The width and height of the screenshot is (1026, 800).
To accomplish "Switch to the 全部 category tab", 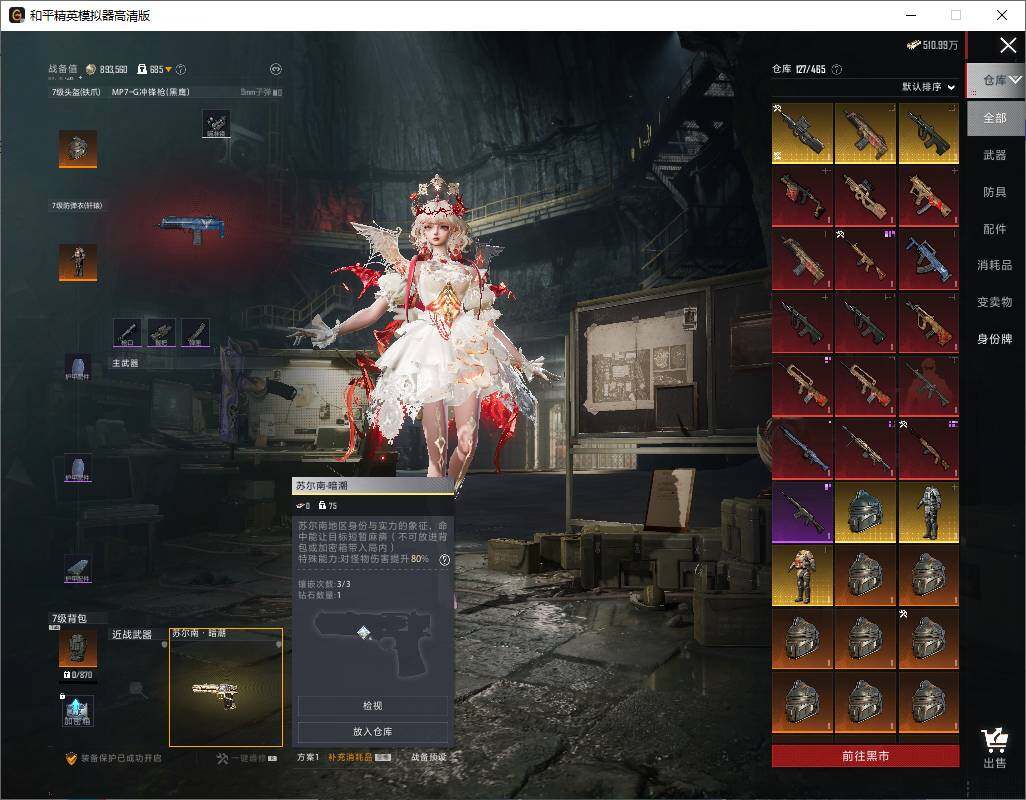I will 995,118.
